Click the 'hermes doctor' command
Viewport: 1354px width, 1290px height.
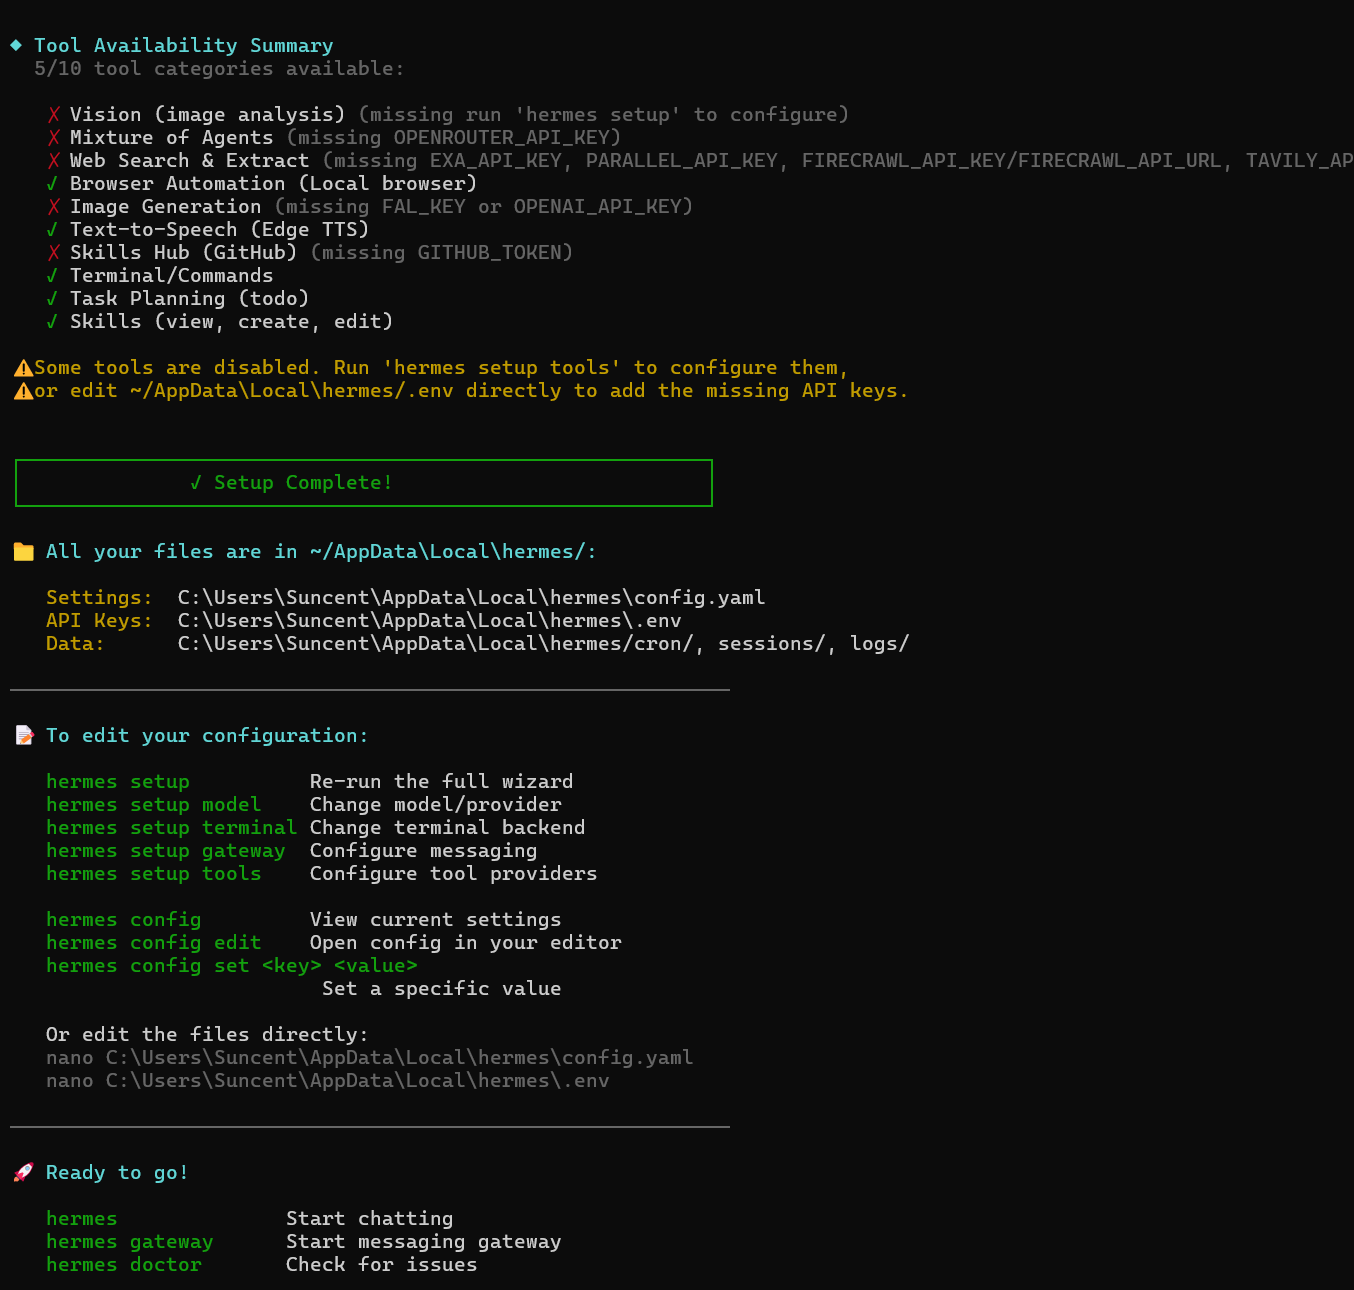click(123, 1265)
